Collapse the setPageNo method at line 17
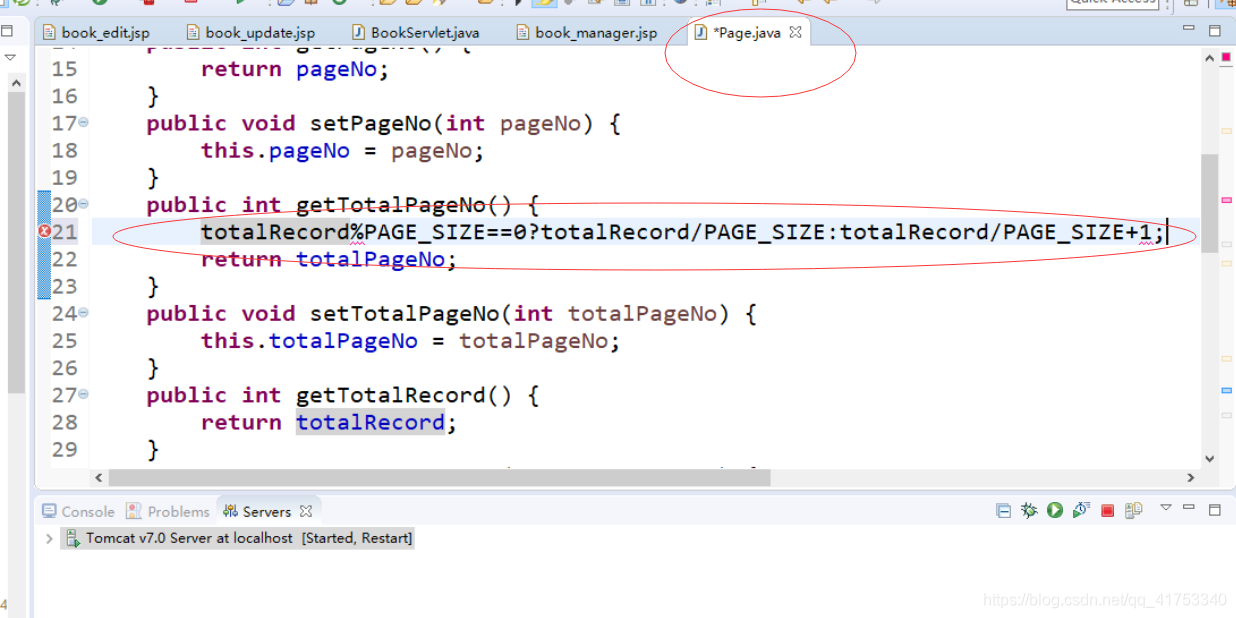The width and height of the screenshot is (1236, 618). [84, 122]
